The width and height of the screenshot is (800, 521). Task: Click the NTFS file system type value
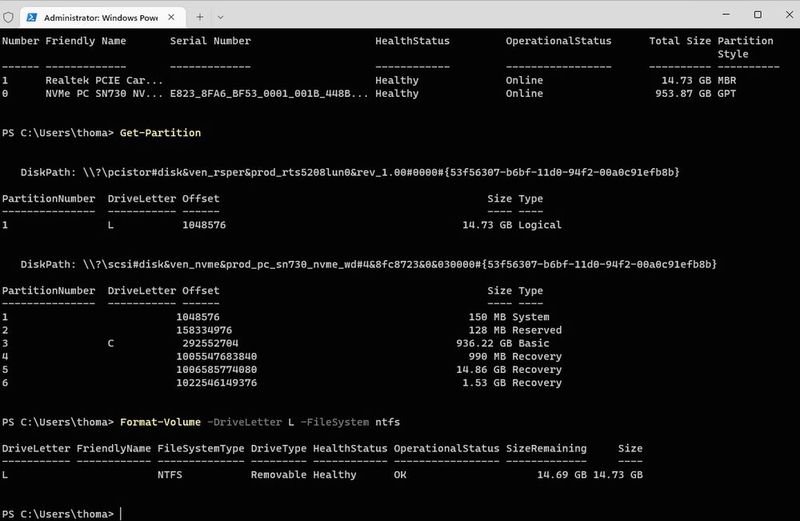[169, 475]
